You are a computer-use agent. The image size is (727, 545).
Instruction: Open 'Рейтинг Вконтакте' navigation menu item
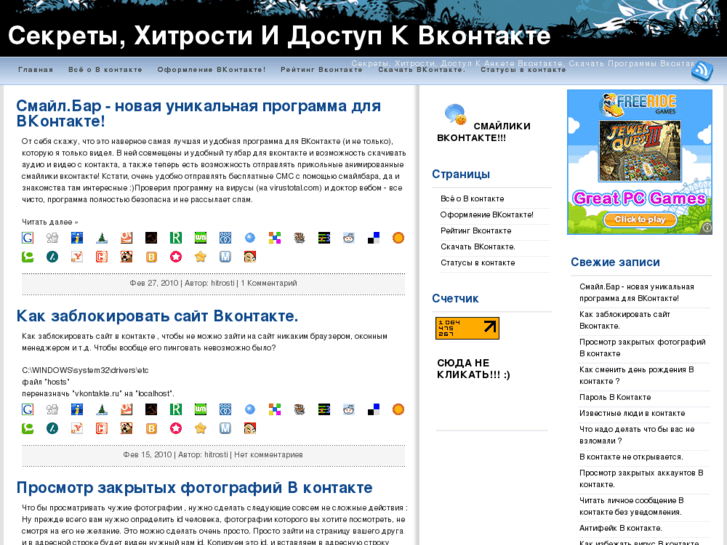coord(321,70)
